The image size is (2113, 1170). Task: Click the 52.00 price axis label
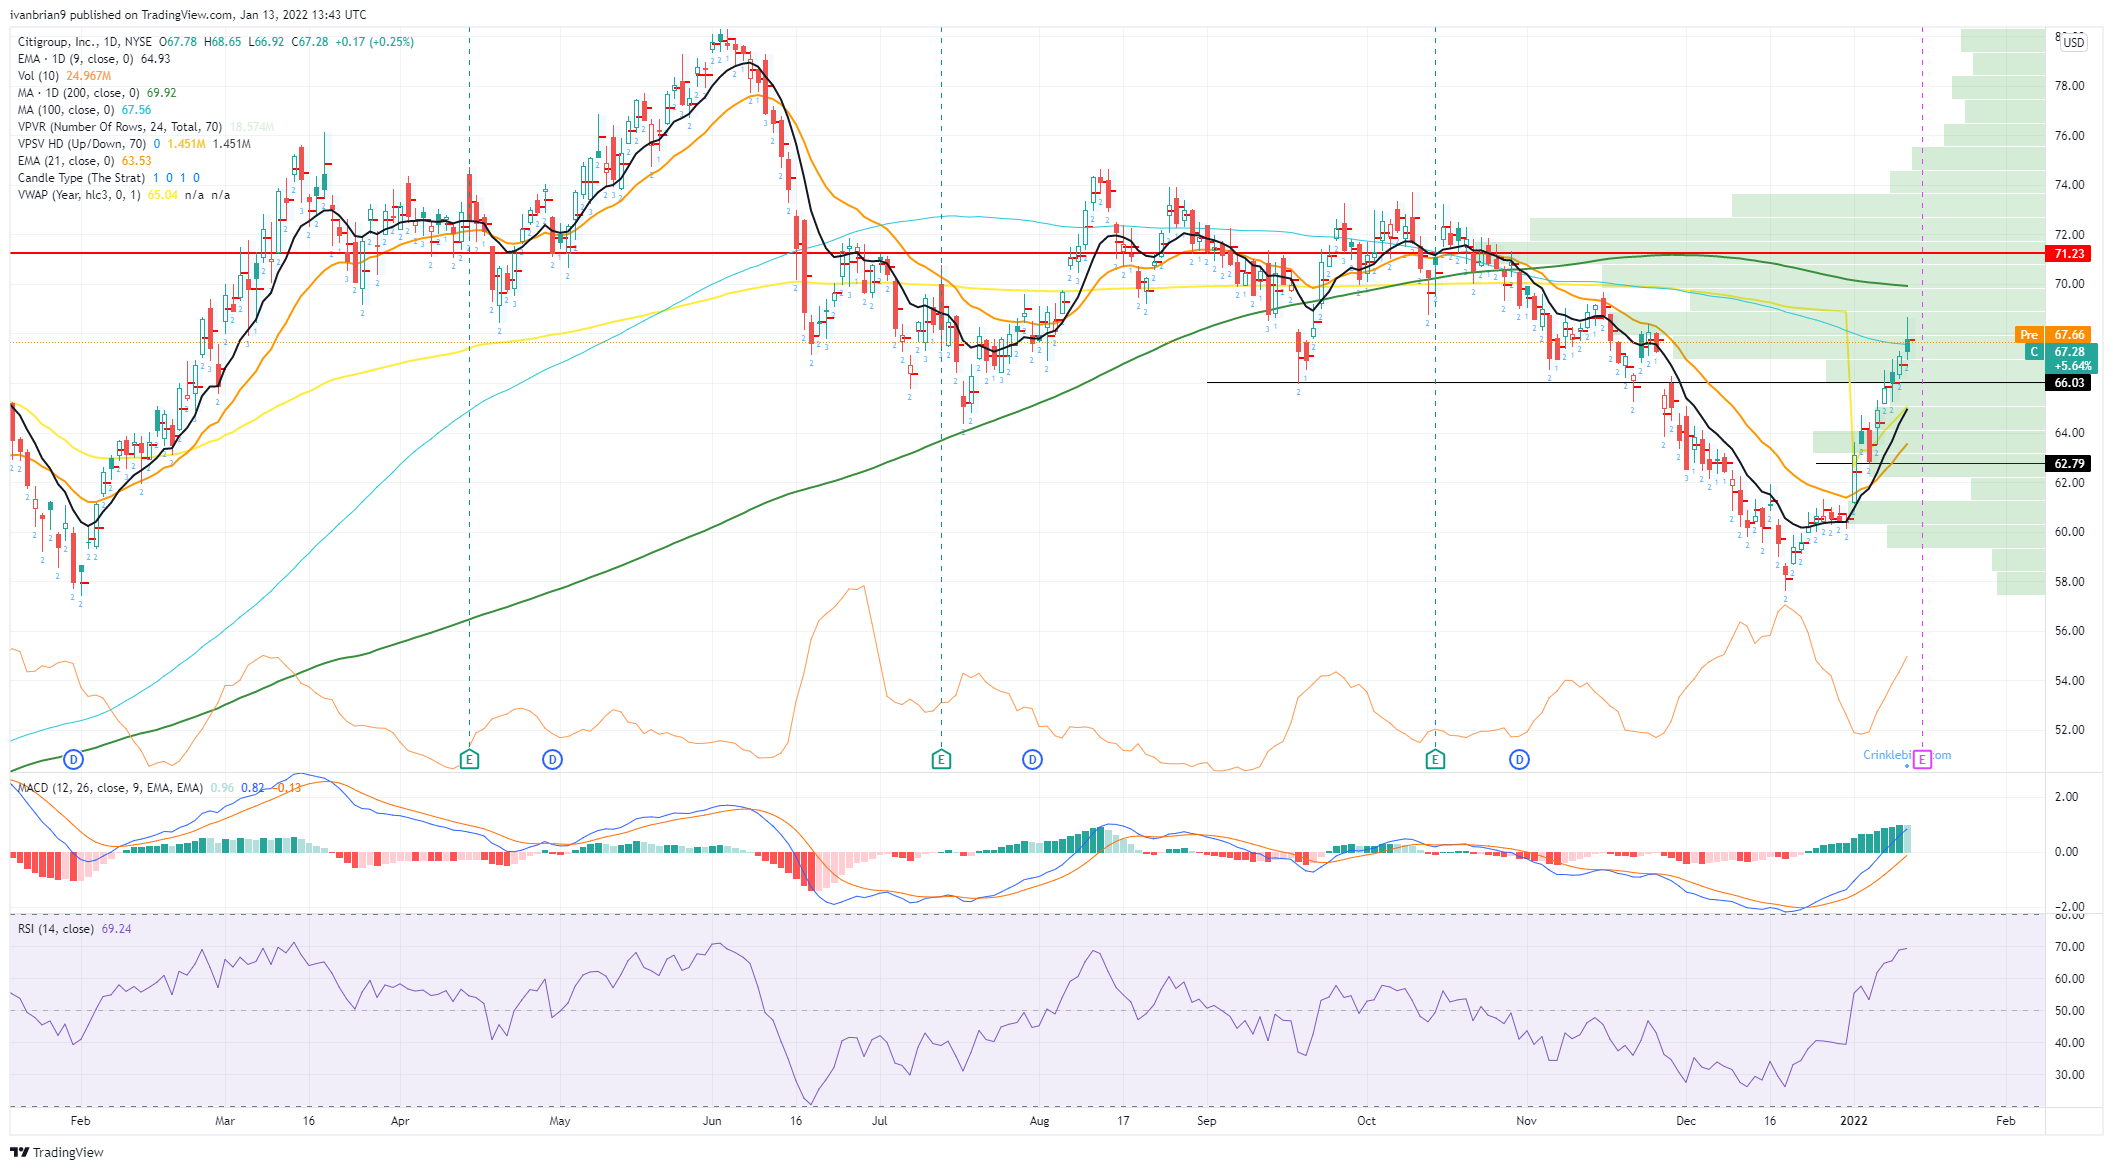tap(2070, 730)
